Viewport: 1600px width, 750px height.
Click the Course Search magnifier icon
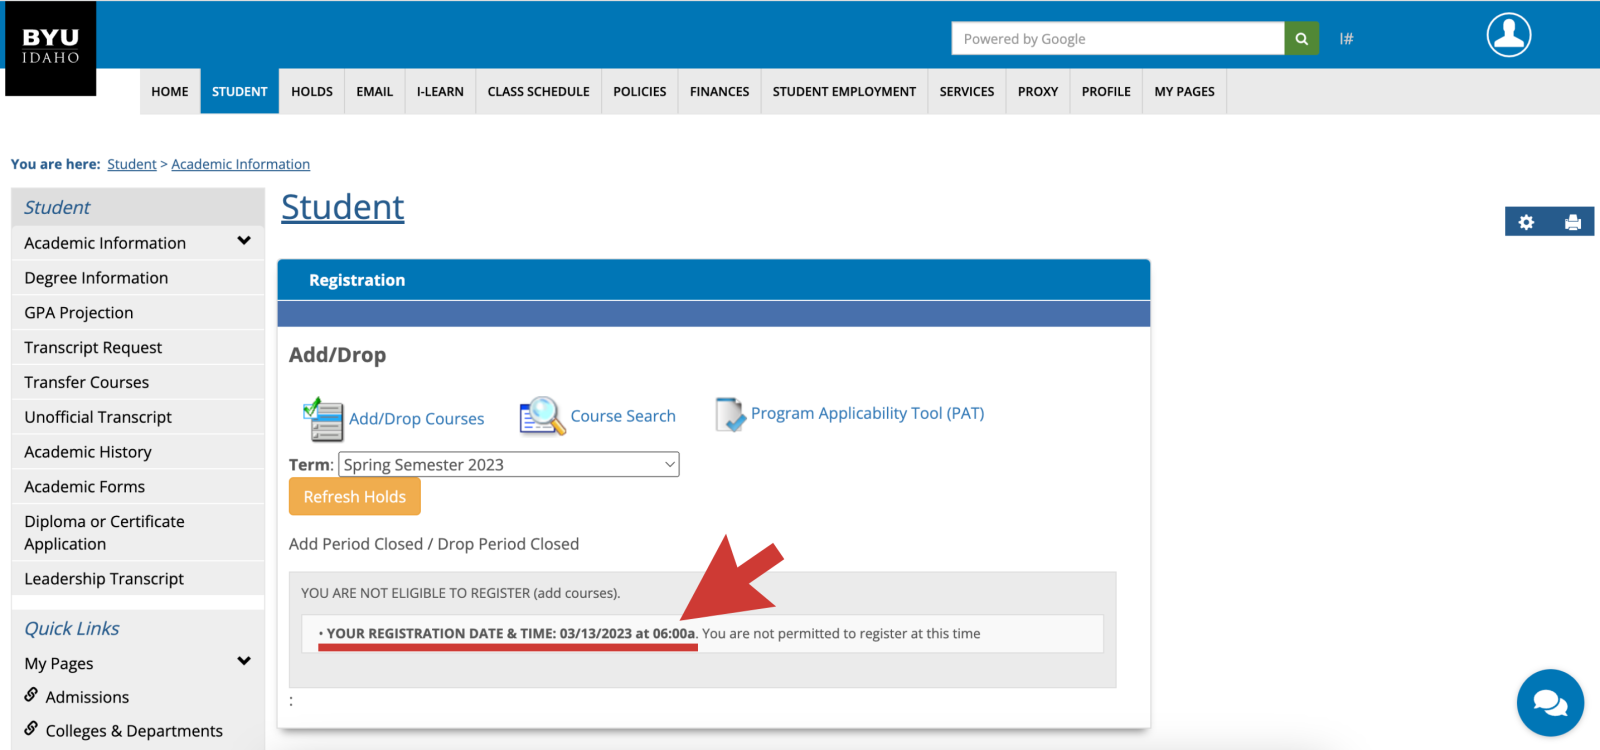(x=542, y=416)
